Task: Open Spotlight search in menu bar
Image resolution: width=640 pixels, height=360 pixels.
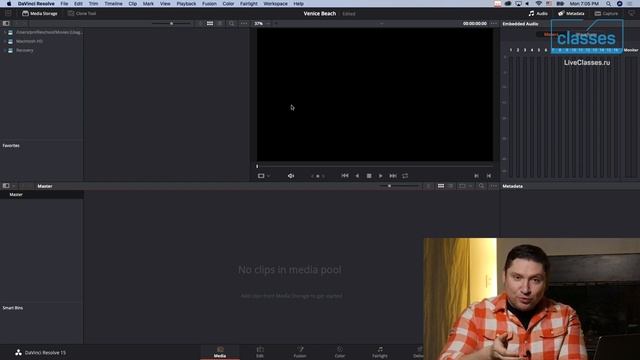Action: pyautogui.click(x=608, y=4)
